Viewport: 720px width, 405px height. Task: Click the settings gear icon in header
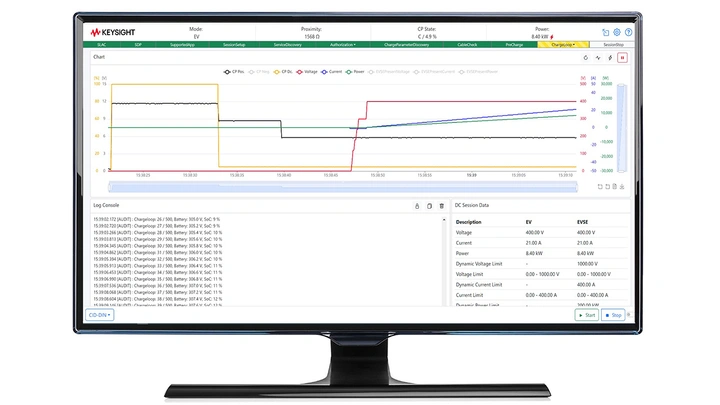coord(616,33)
